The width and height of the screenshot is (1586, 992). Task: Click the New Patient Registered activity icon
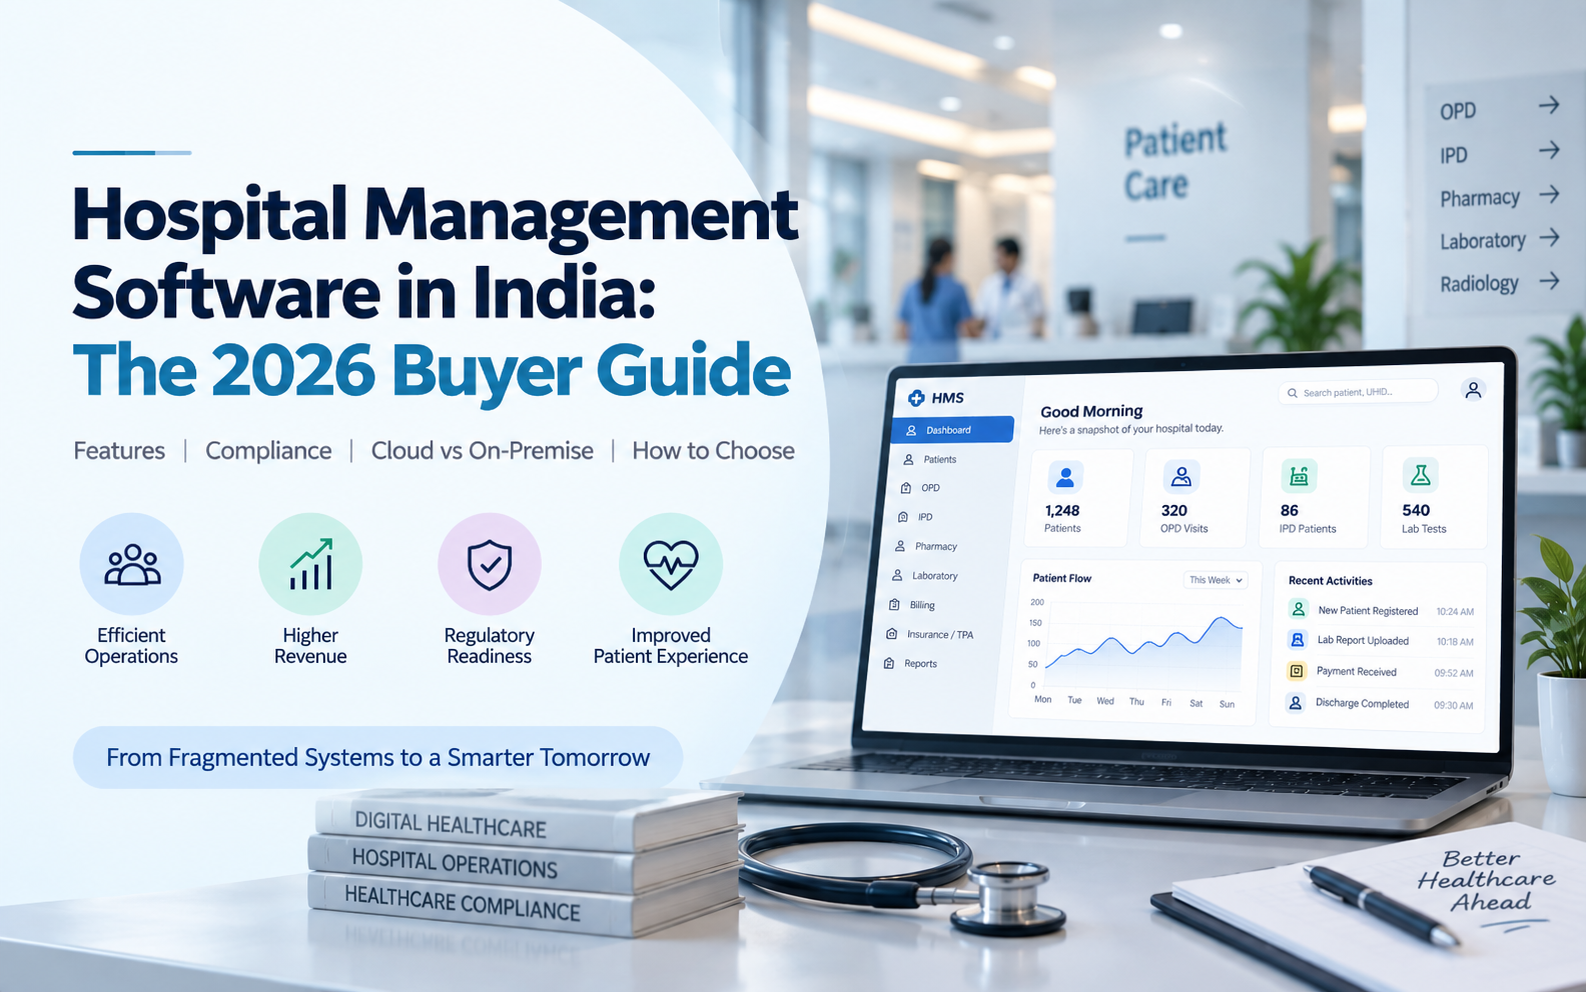1298,609
